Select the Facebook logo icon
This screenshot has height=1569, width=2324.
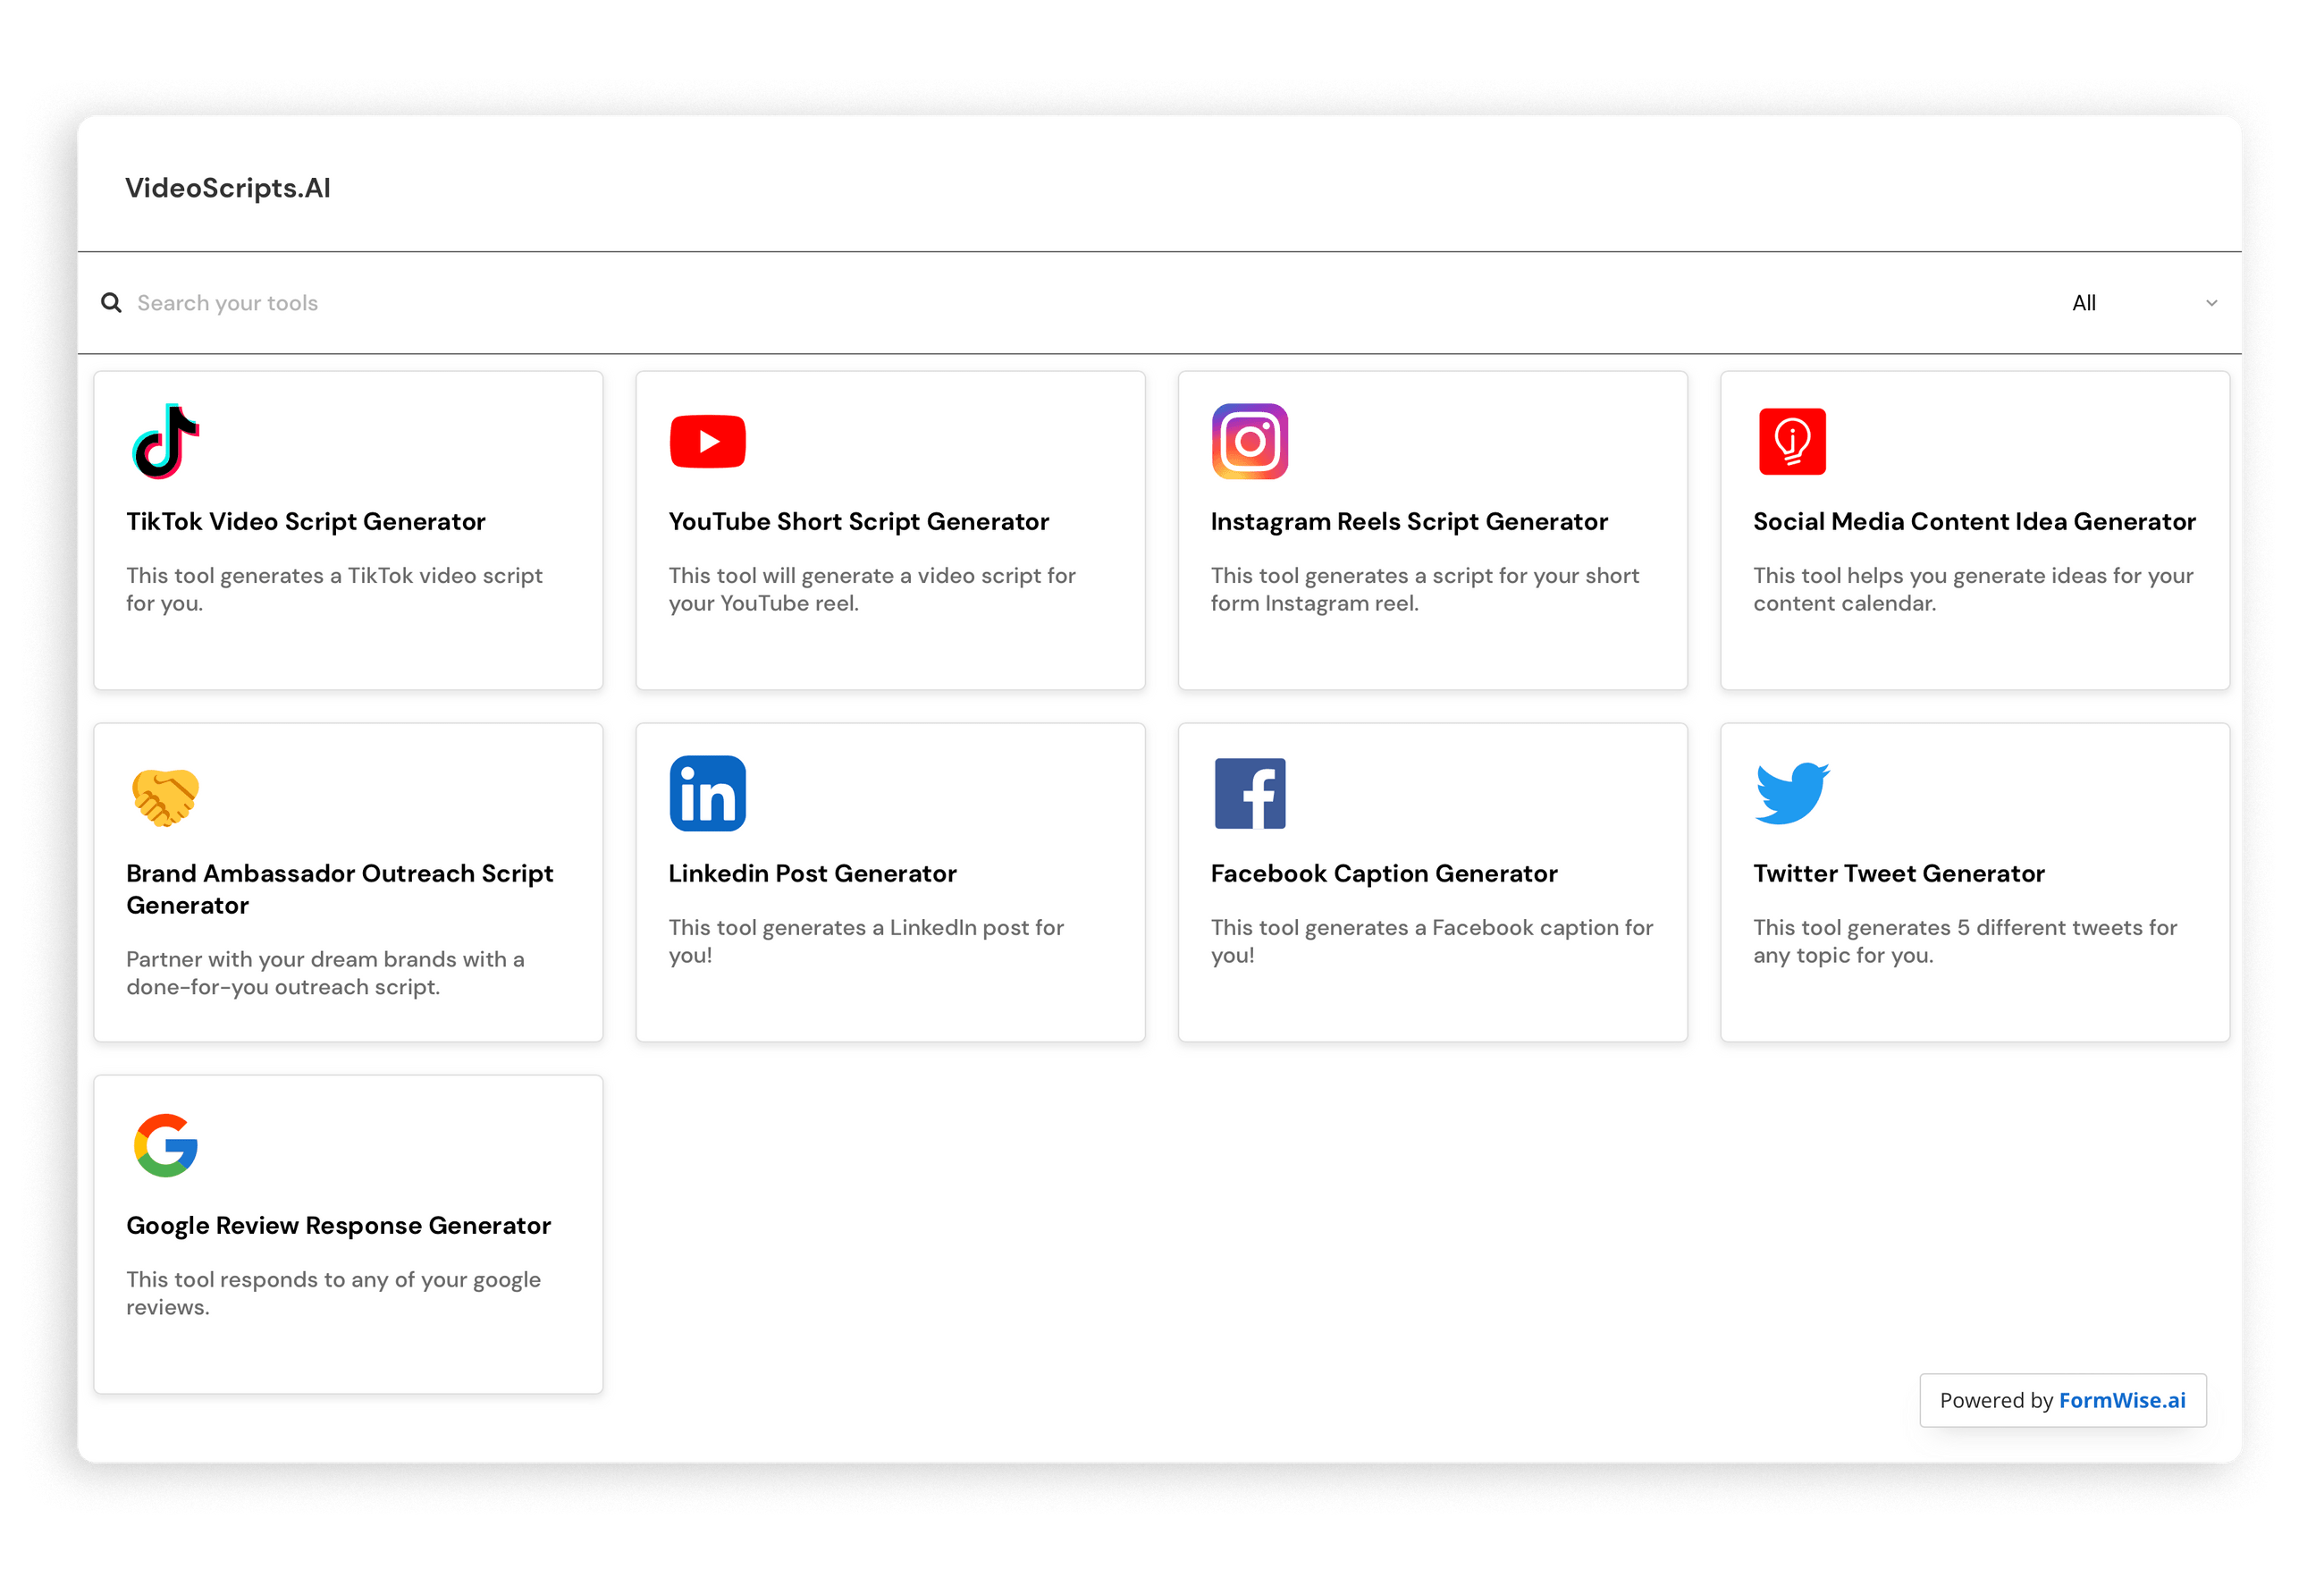[1250, 793]
